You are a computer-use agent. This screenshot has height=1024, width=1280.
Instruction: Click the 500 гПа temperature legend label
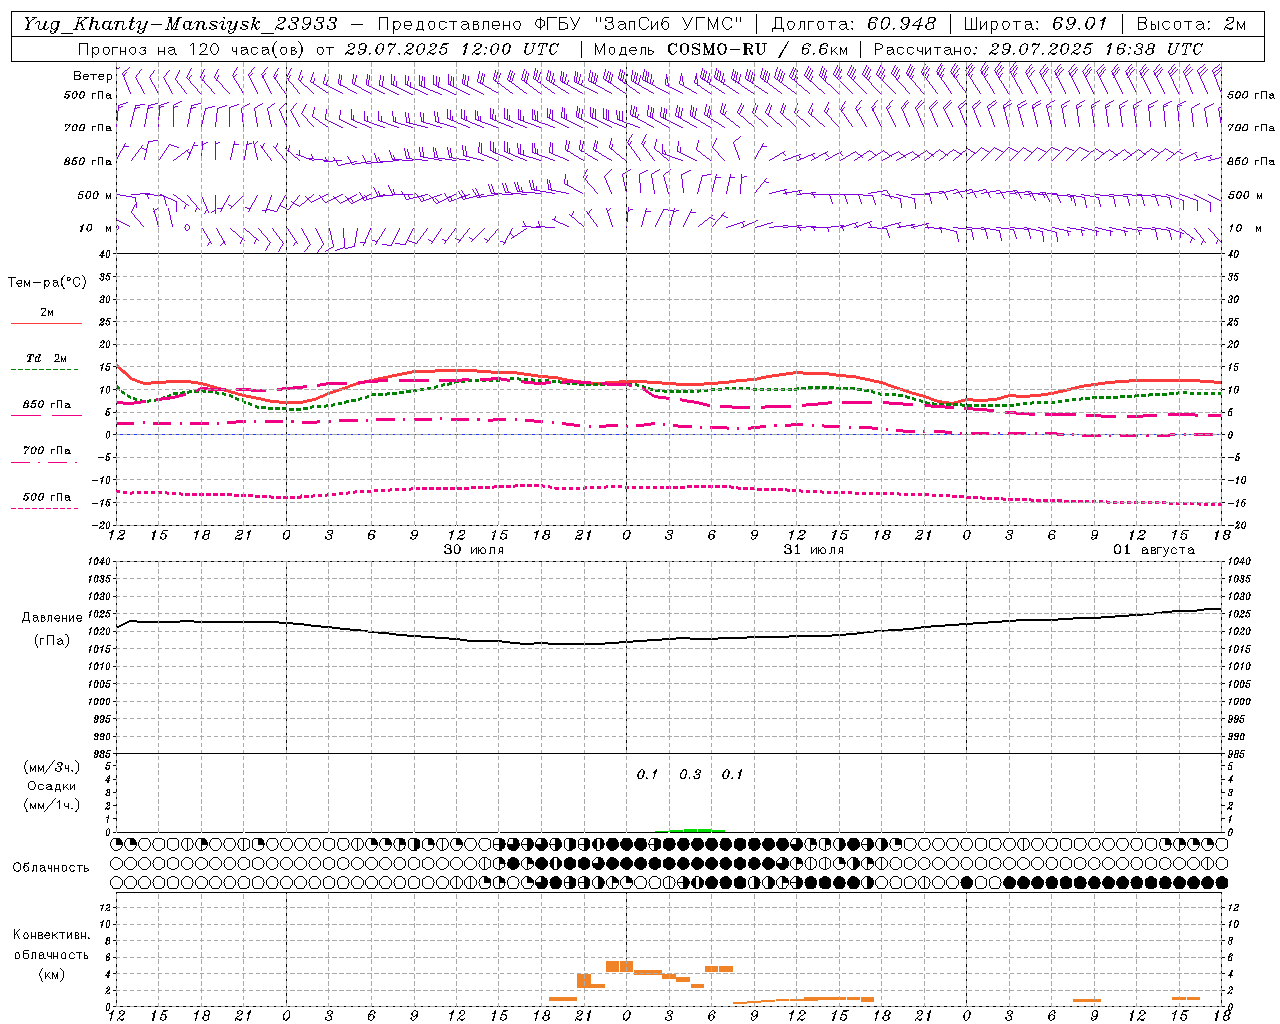point(46,497)
